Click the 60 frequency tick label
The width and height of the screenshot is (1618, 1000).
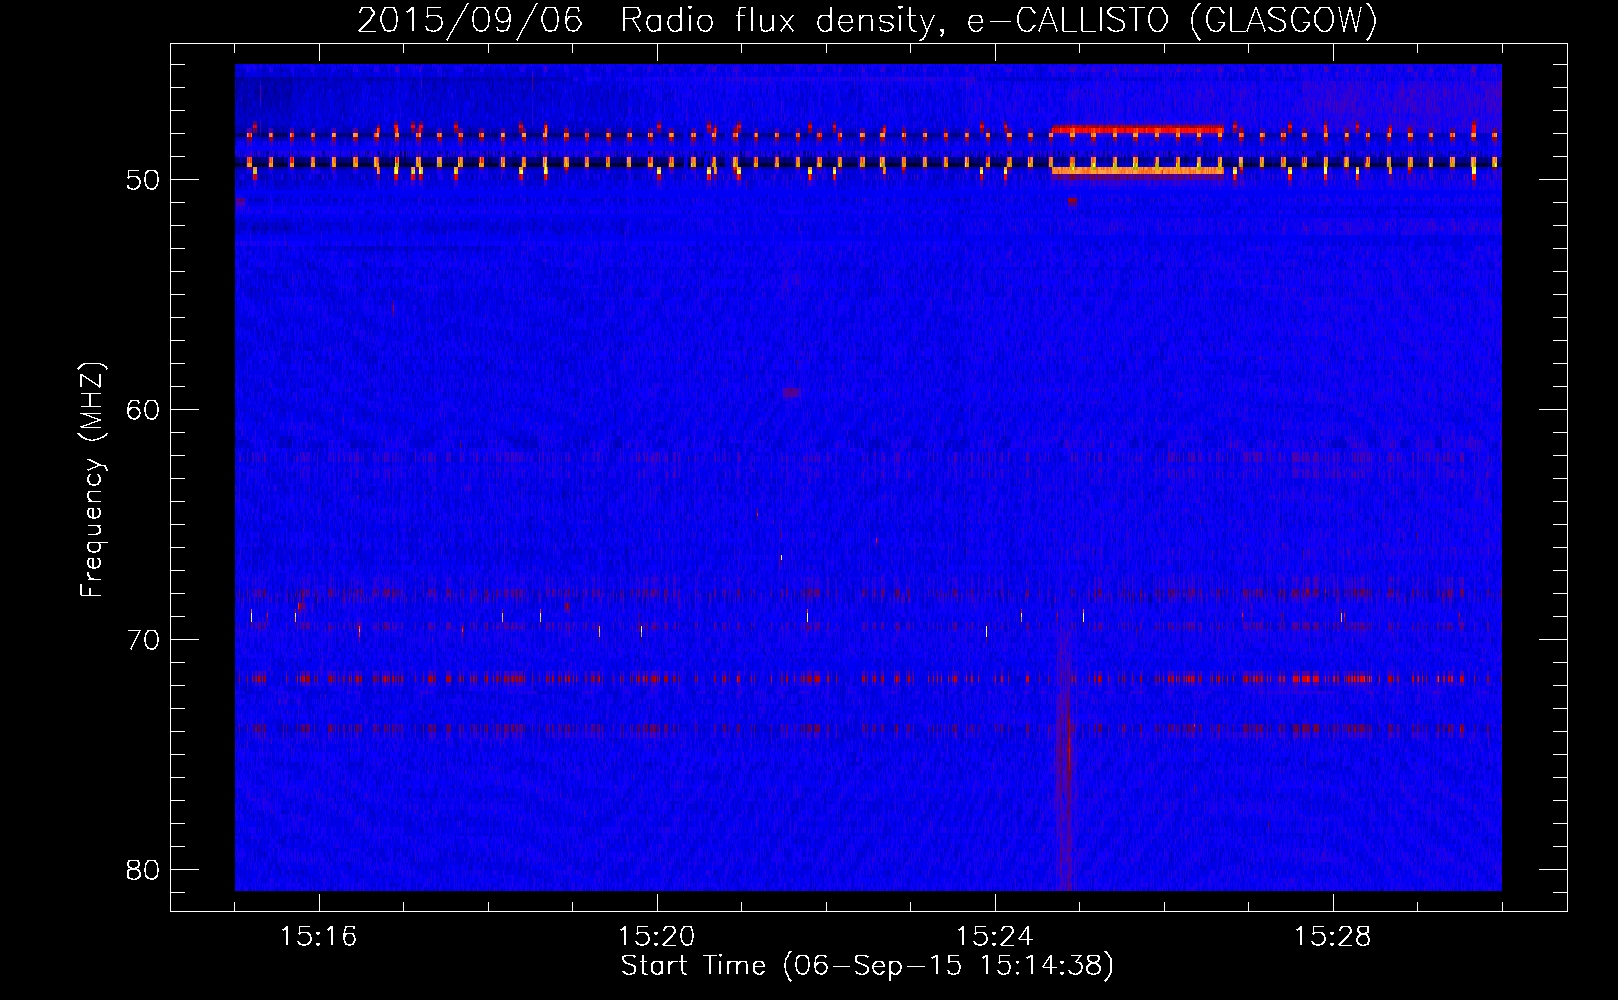point(143,410)
